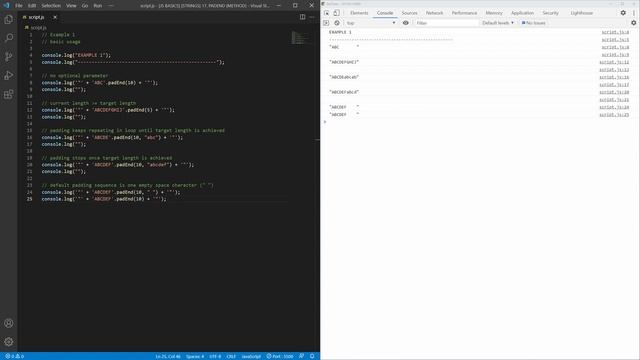This screenshot has height=360, width=640.
Task: Create a live expression with eye icon
Action: pyautogui.click(x=405, y=23)
